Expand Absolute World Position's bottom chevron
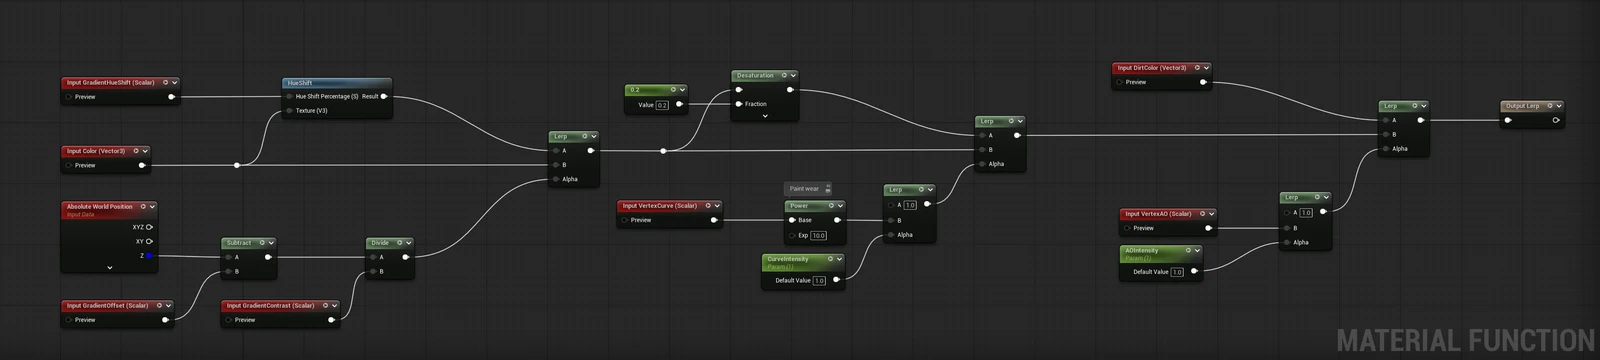Viewport: 1600px width, 360px height. pyautogui.click(x=109, y=268)
